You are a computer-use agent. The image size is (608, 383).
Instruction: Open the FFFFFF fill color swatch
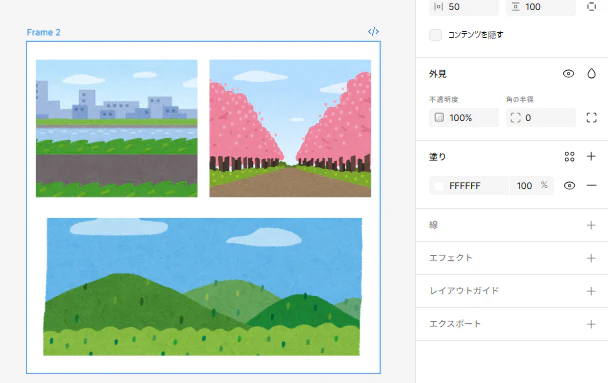439,186
